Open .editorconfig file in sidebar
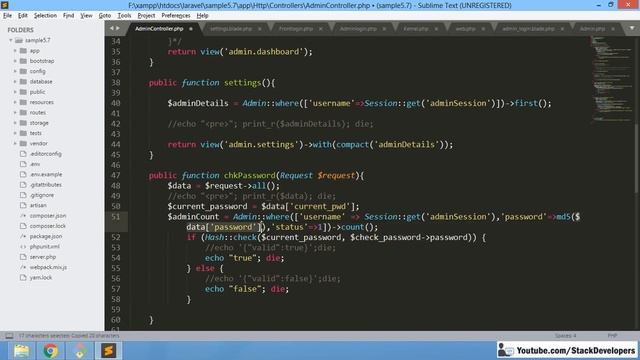Image resolution: width=640 pixels, height=360 pixels. 45,154
